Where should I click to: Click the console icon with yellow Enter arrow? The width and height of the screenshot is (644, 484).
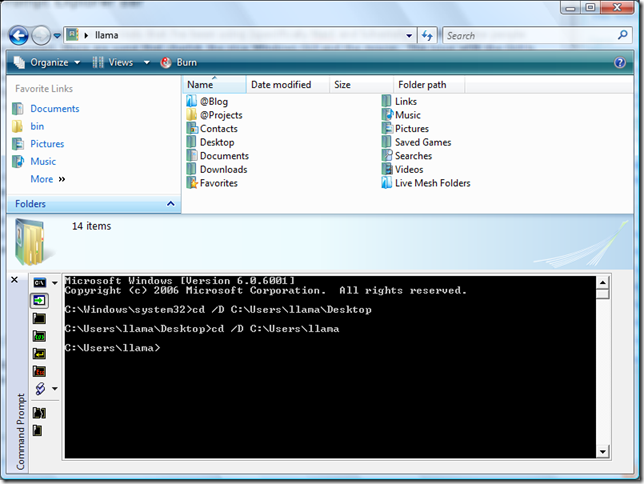39,354
